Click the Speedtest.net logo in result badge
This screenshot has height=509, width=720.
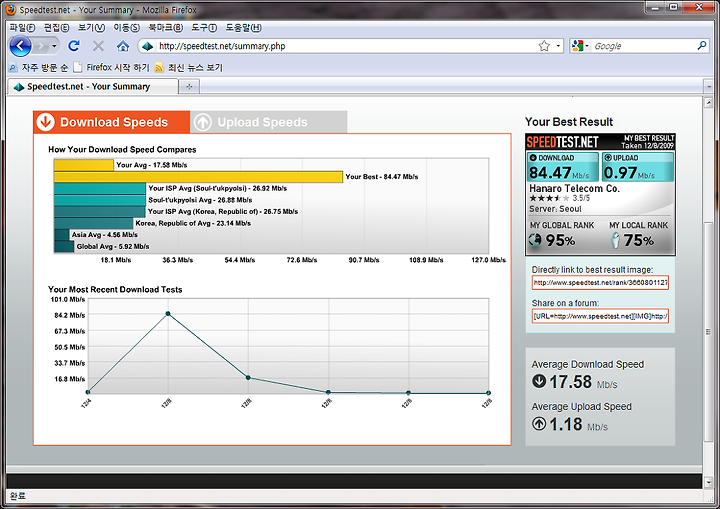(562, 142)
